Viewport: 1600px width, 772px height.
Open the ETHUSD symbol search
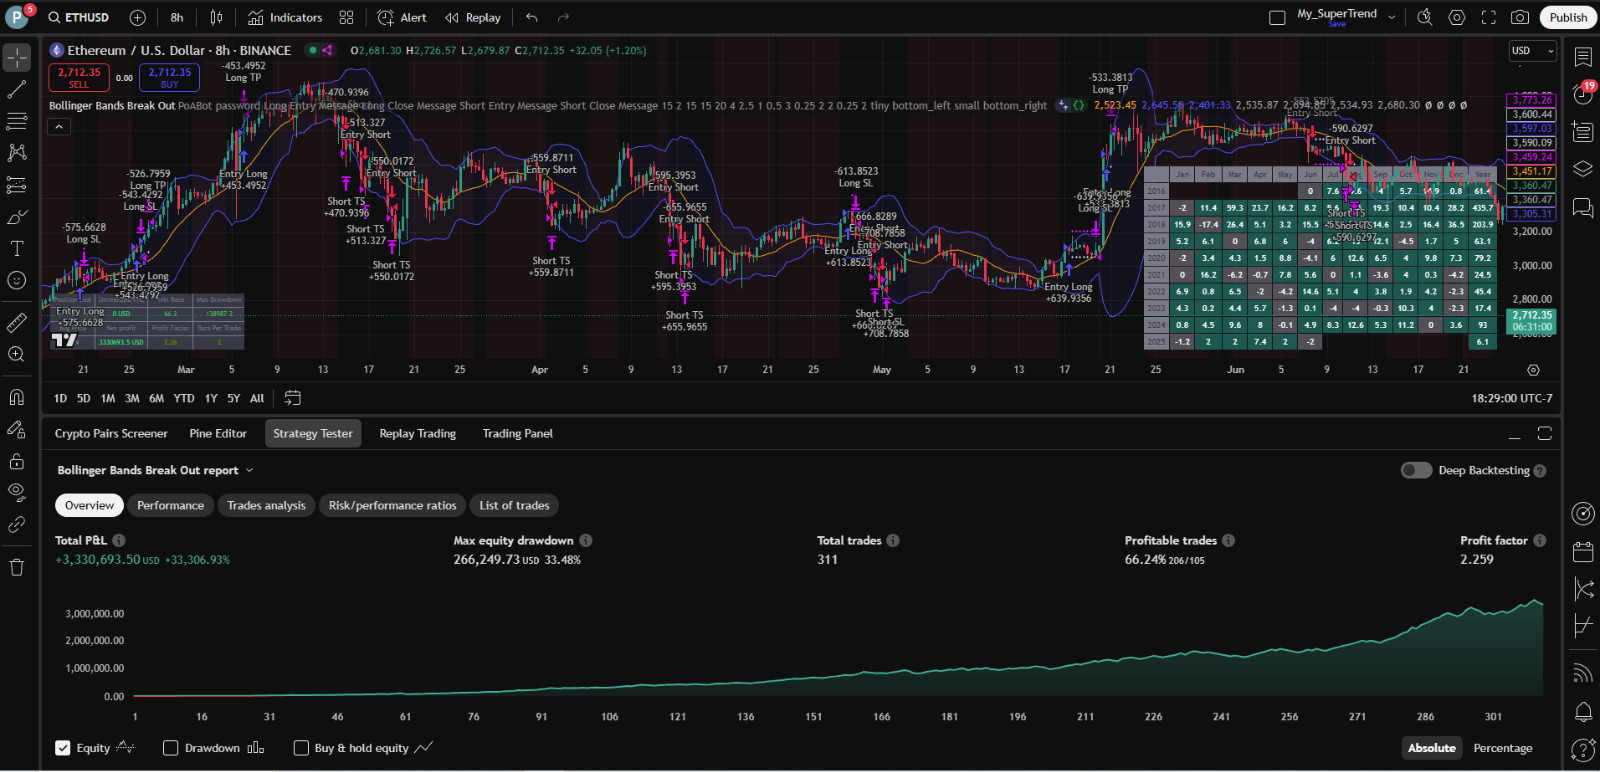(x=78, y=17)
